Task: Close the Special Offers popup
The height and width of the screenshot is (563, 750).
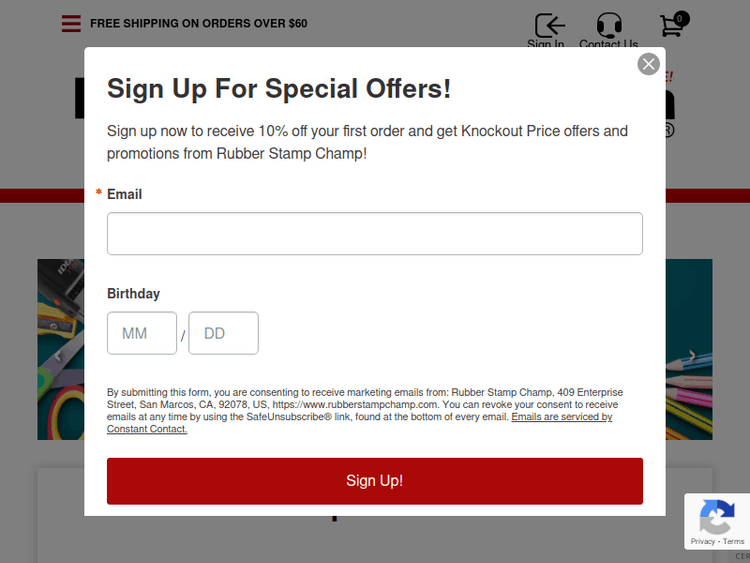Action: [649, 64]
